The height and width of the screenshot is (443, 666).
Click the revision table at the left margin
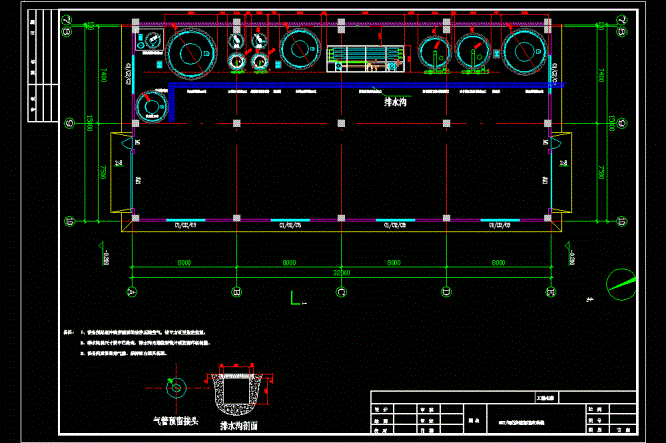43,66
